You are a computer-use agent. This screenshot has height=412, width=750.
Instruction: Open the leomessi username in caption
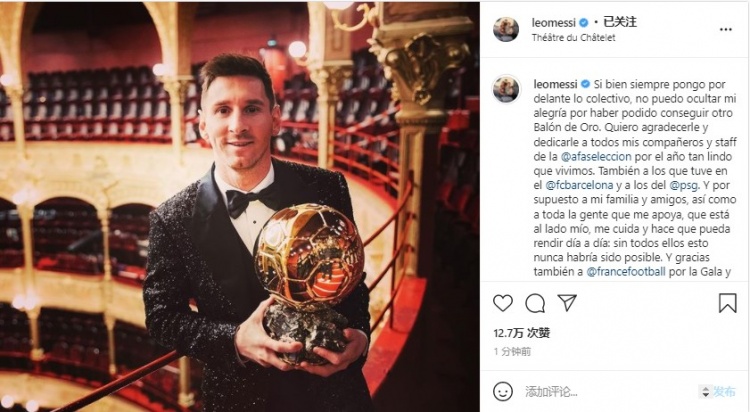pyautogui.click(x=555, y=84)
